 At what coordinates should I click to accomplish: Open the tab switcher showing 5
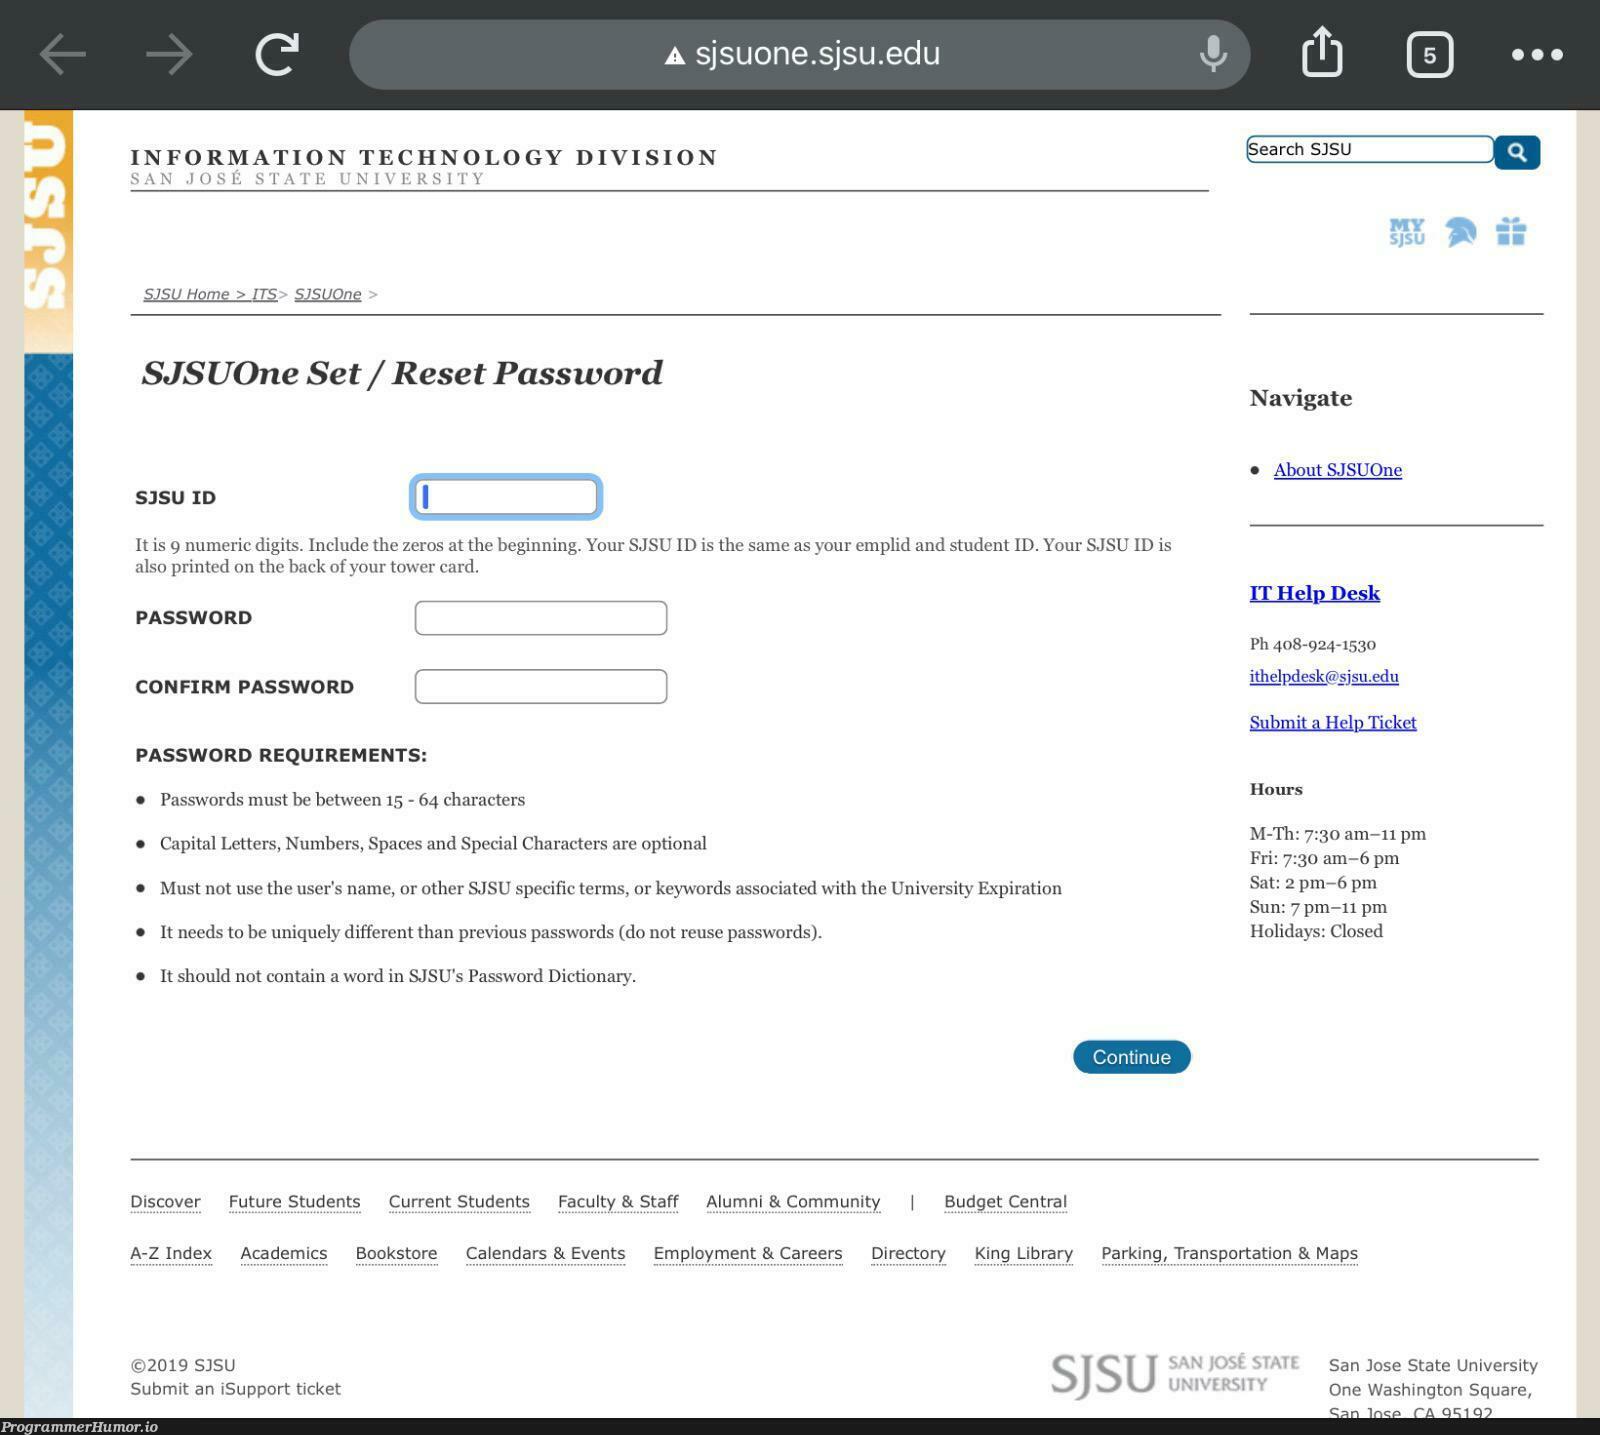coord(1430,54)
